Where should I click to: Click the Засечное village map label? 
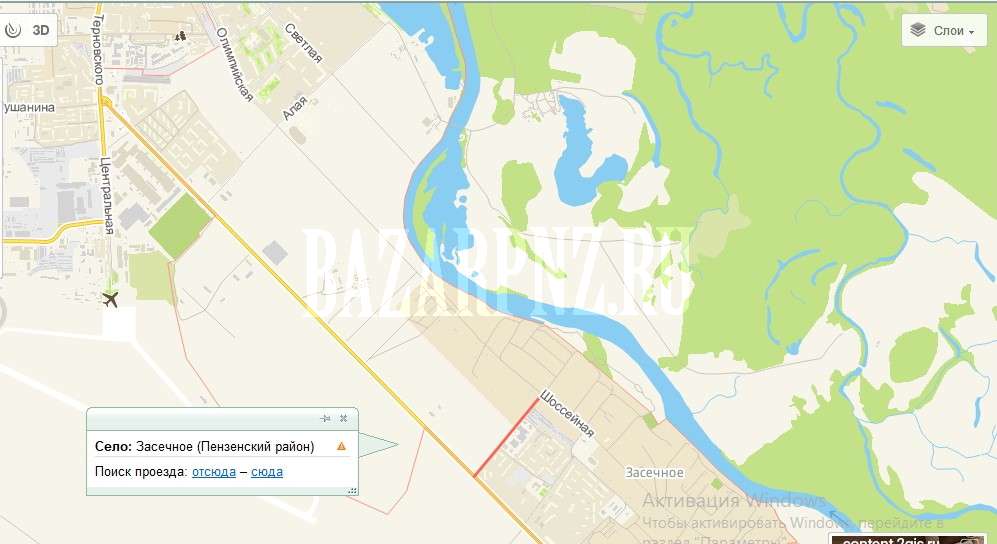[654, 472]
